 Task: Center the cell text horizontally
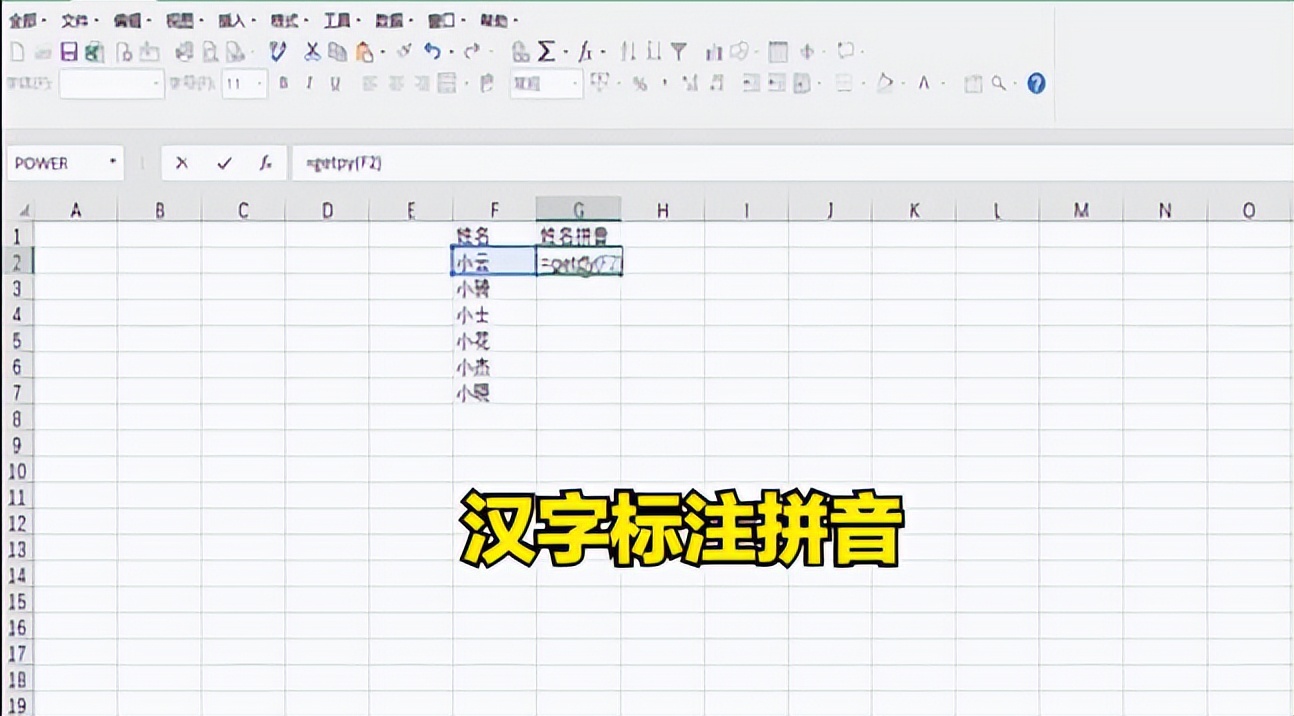pyautogui.click(x=394, y=84)
